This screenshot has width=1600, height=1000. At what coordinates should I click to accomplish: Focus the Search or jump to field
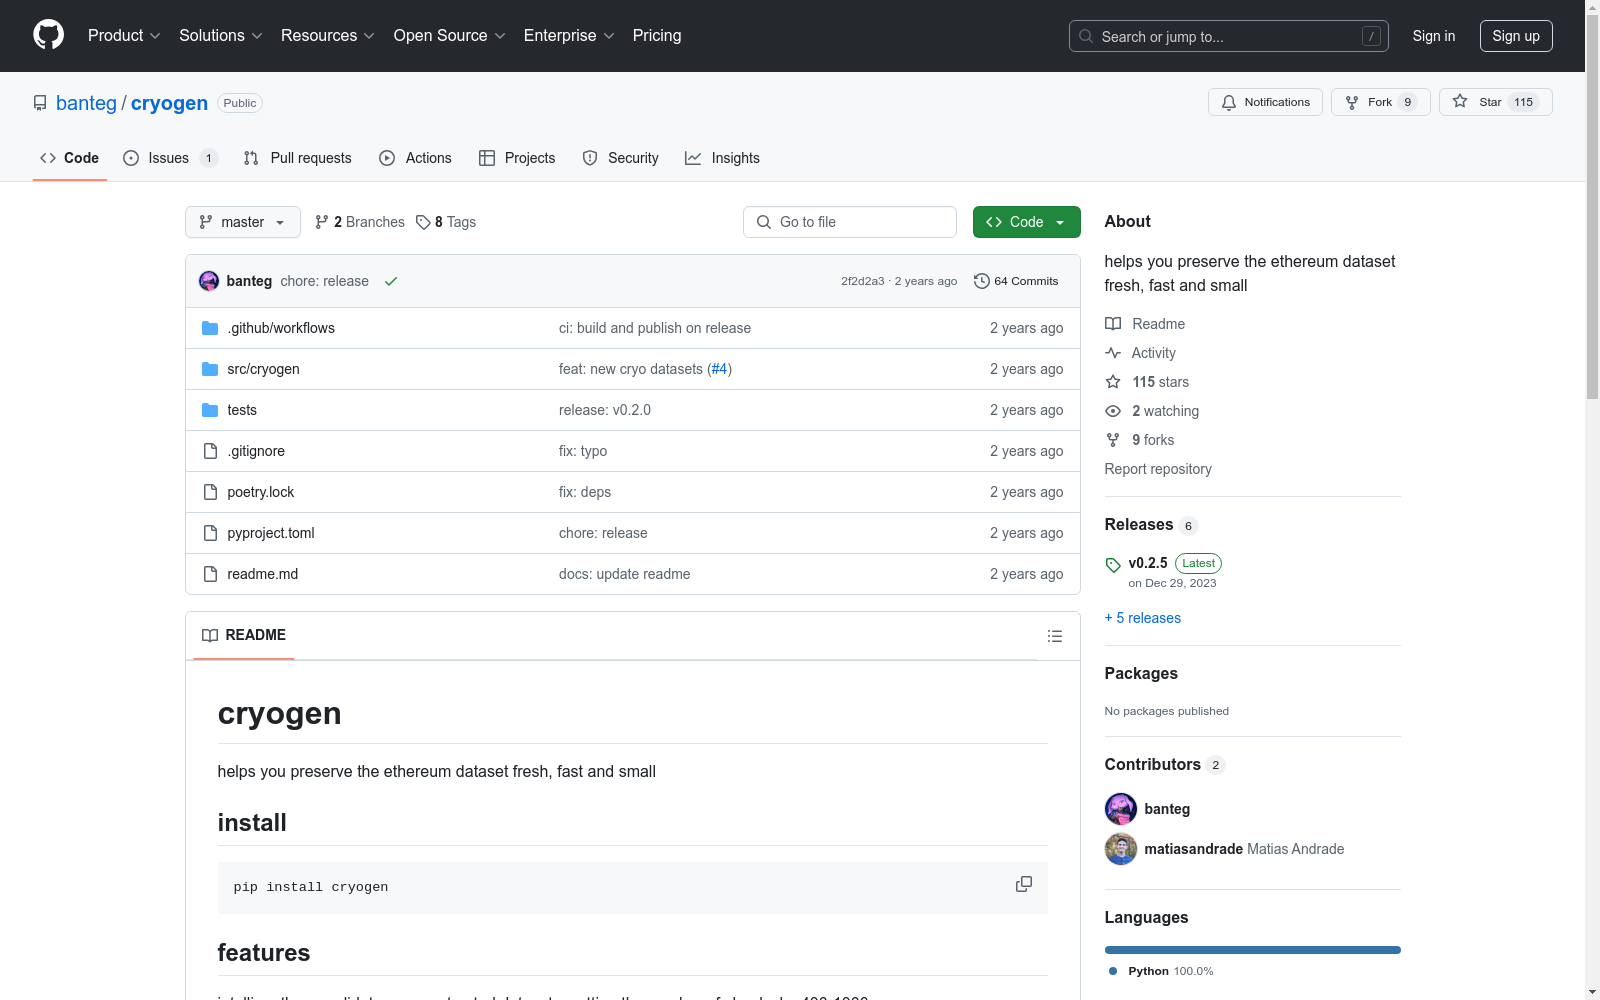[1229, 36]
